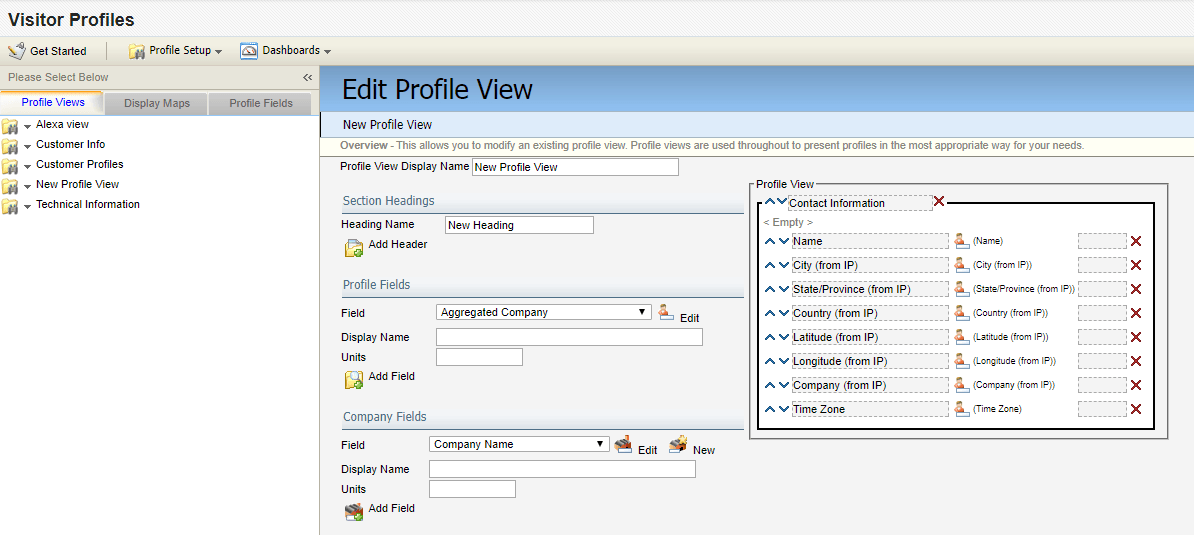The image size is (1194, 535).
Task: Move the Name field up
Action: pyautogui.click(x=770, y=241)
